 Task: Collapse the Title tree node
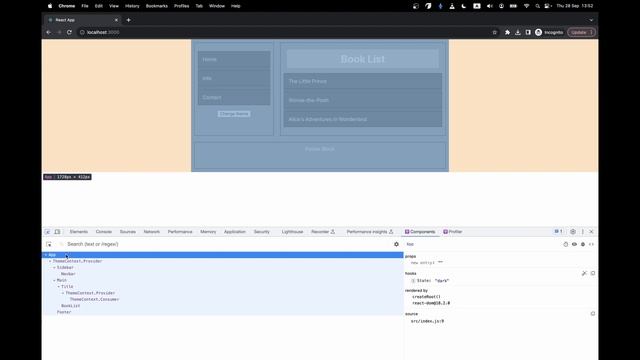point(58,287)
